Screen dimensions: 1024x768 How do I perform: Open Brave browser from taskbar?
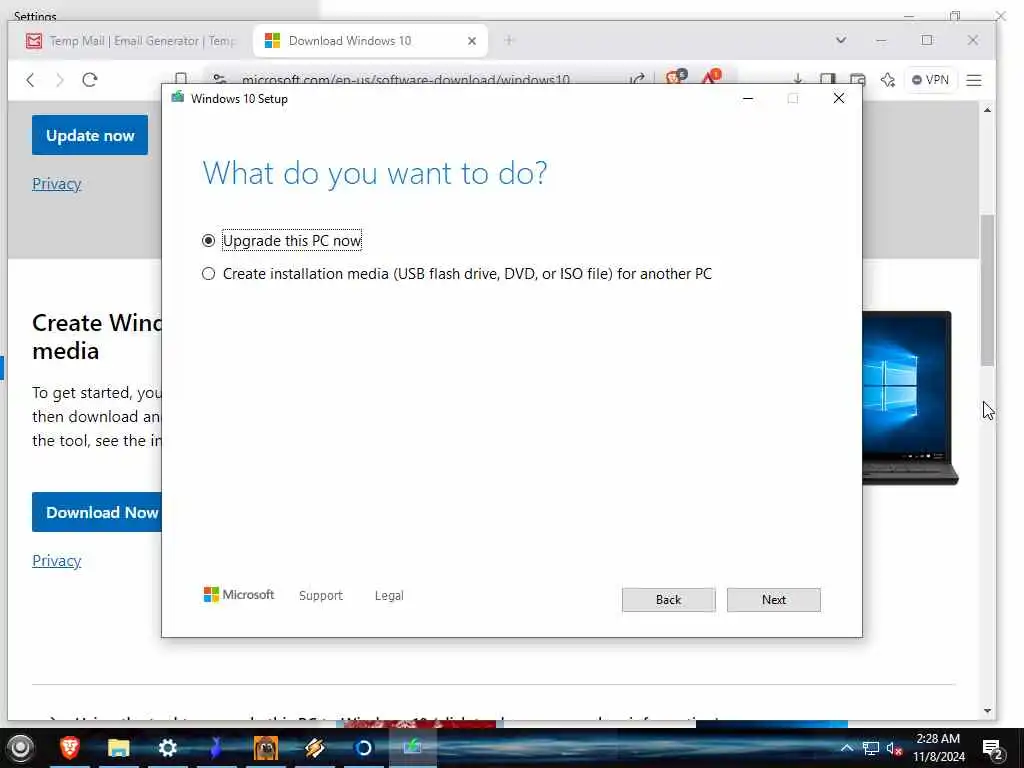coord(69,747)
